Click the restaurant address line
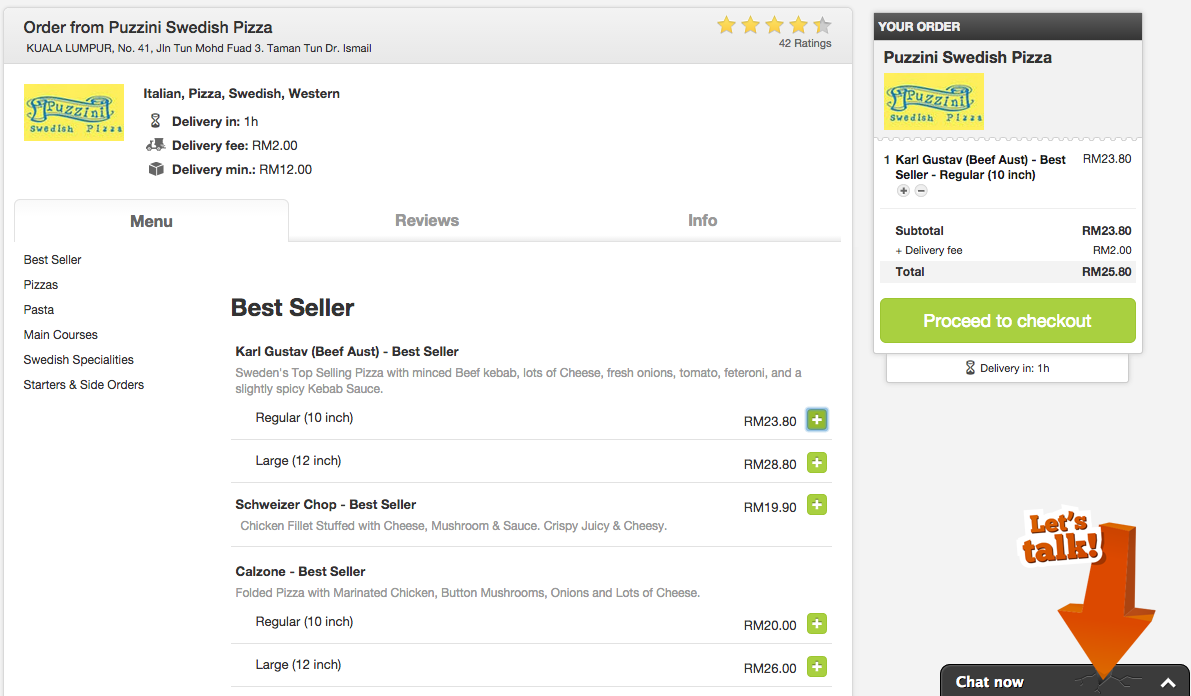This screenshot has width=1191, height=696. coord(199,49)
